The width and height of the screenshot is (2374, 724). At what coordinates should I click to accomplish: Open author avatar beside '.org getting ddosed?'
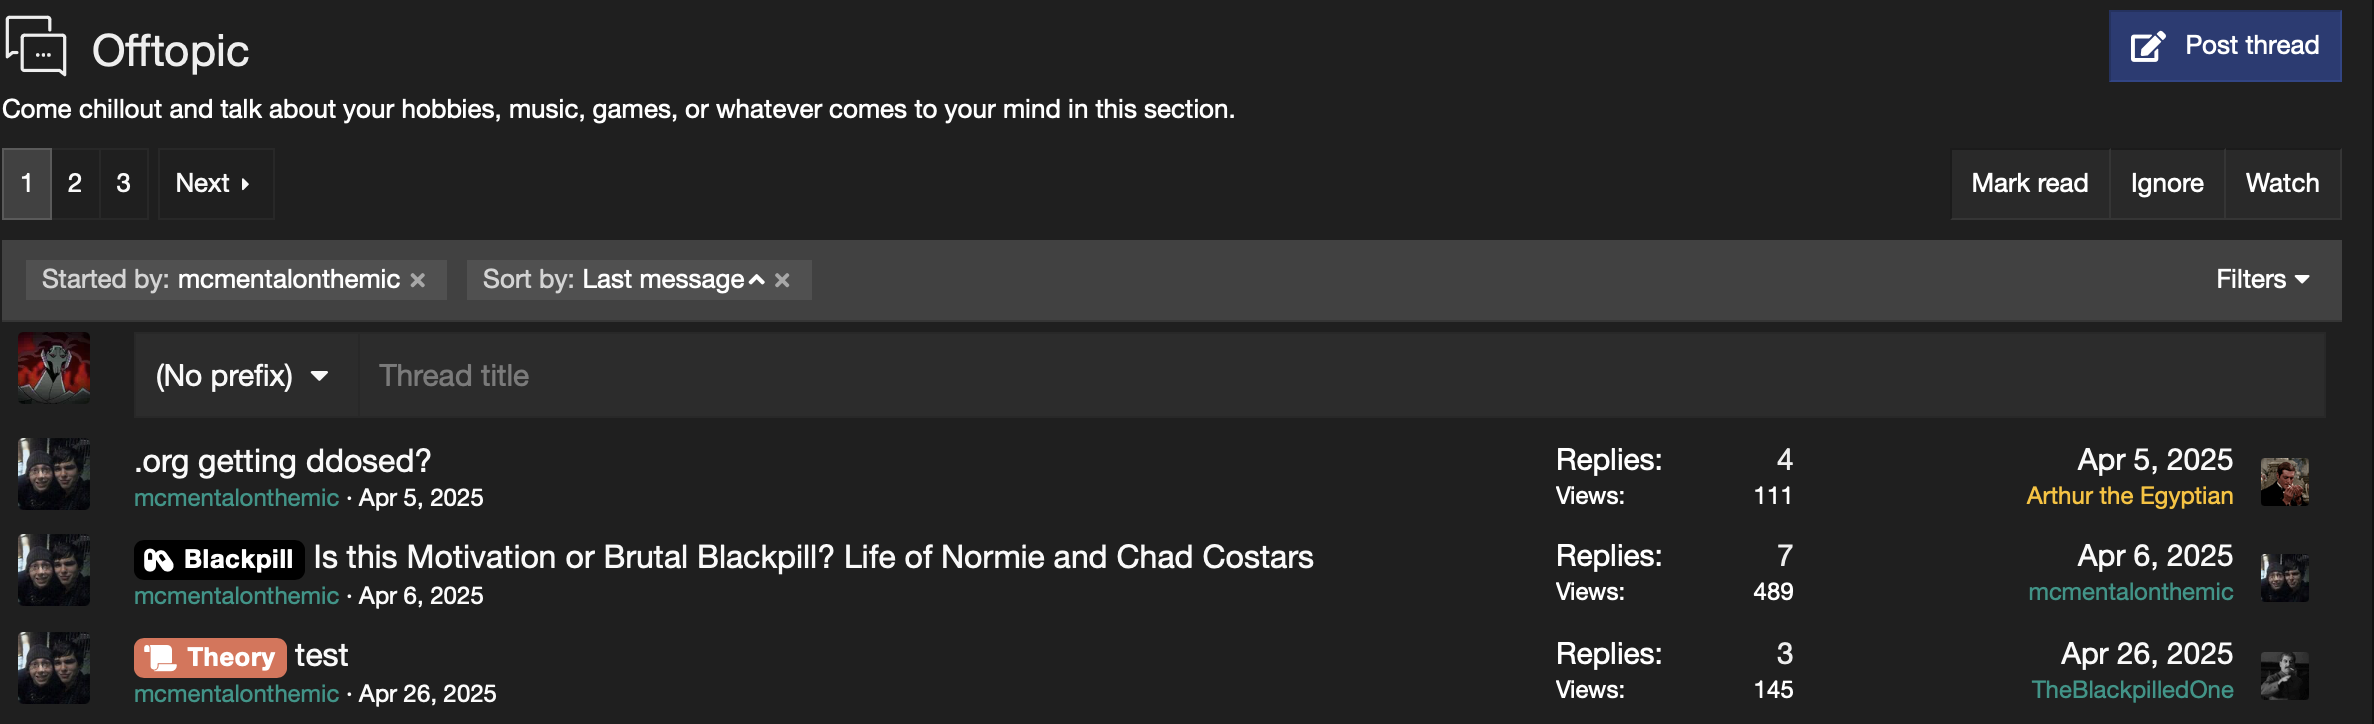click(x=54, y=474)
